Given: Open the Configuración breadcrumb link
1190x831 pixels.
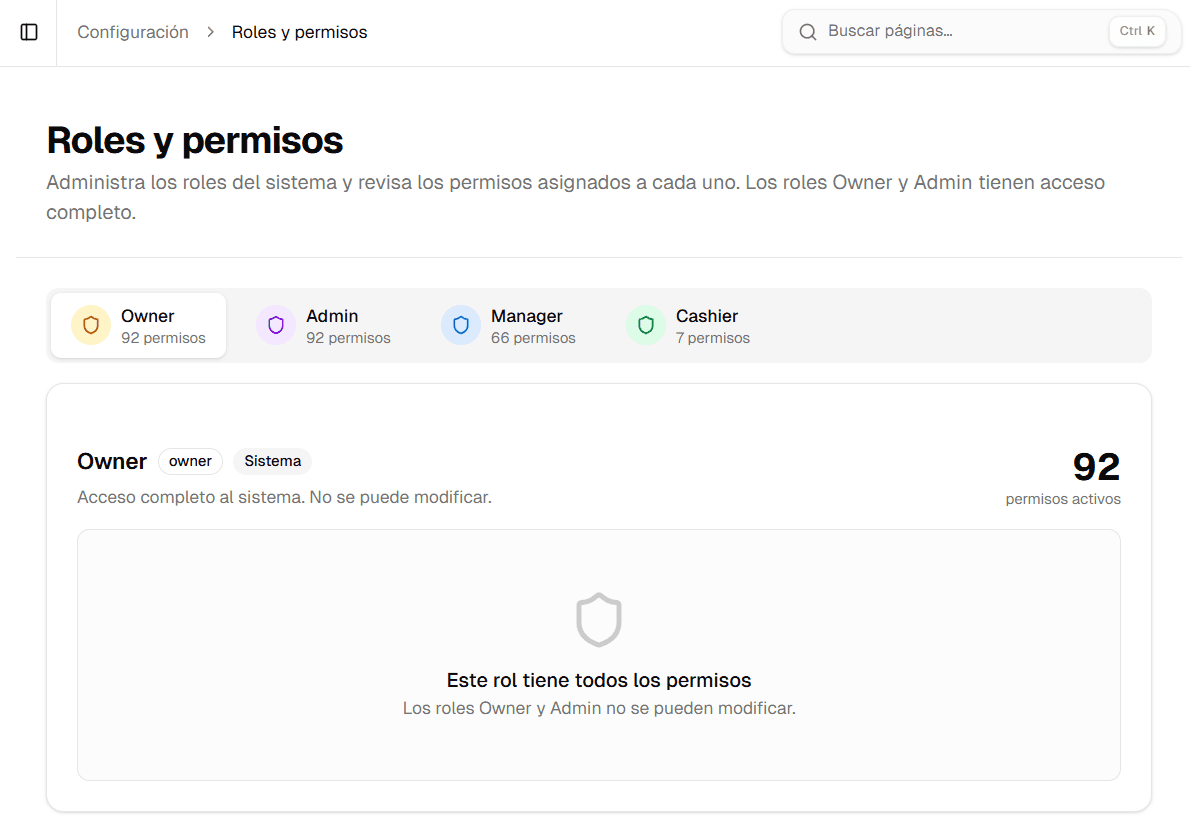Looking at the screenshot, I should point(133,31).
